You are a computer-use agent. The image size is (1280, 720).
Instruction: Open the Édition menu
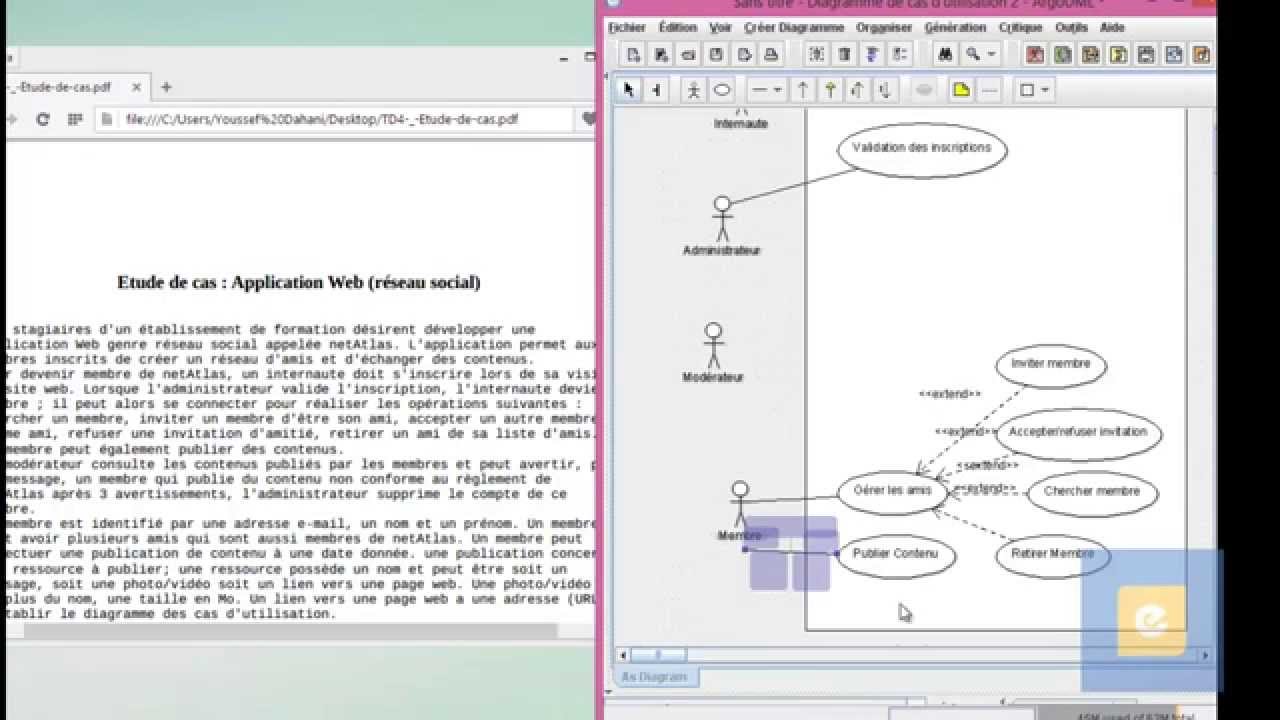click(677, 28)
